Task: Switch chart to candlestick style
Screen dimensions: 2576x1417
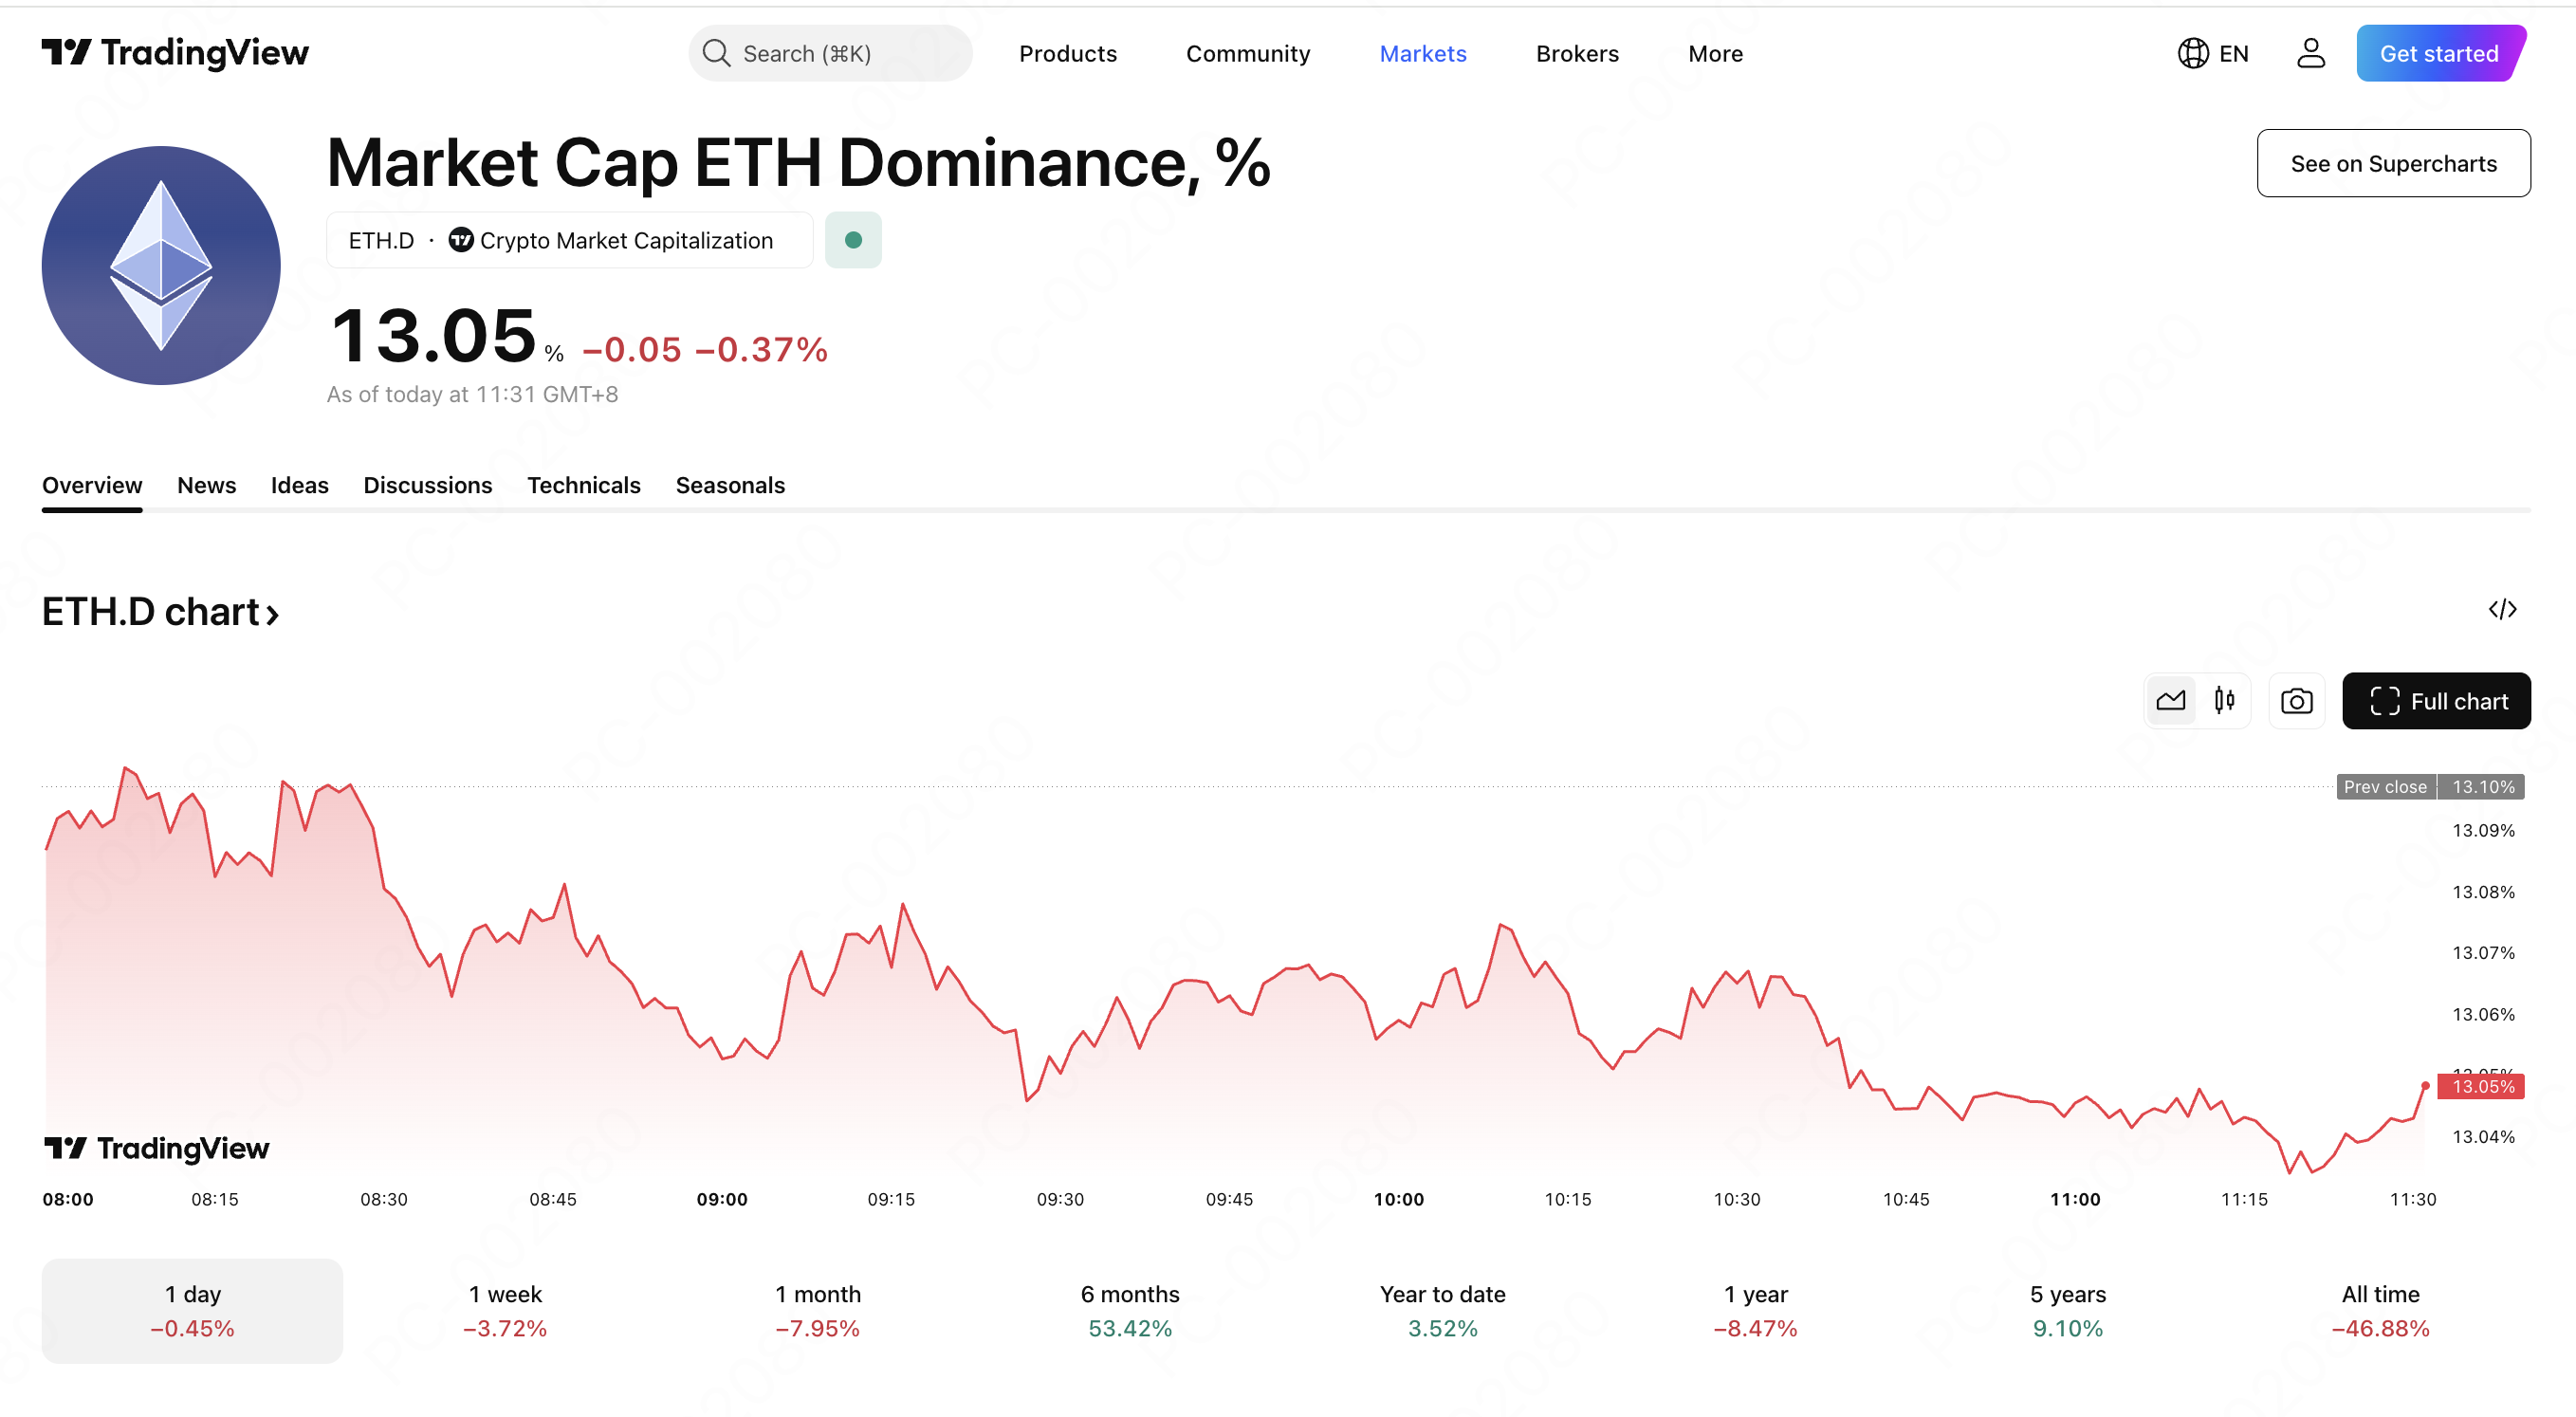Action: (x=2225, y=701)
